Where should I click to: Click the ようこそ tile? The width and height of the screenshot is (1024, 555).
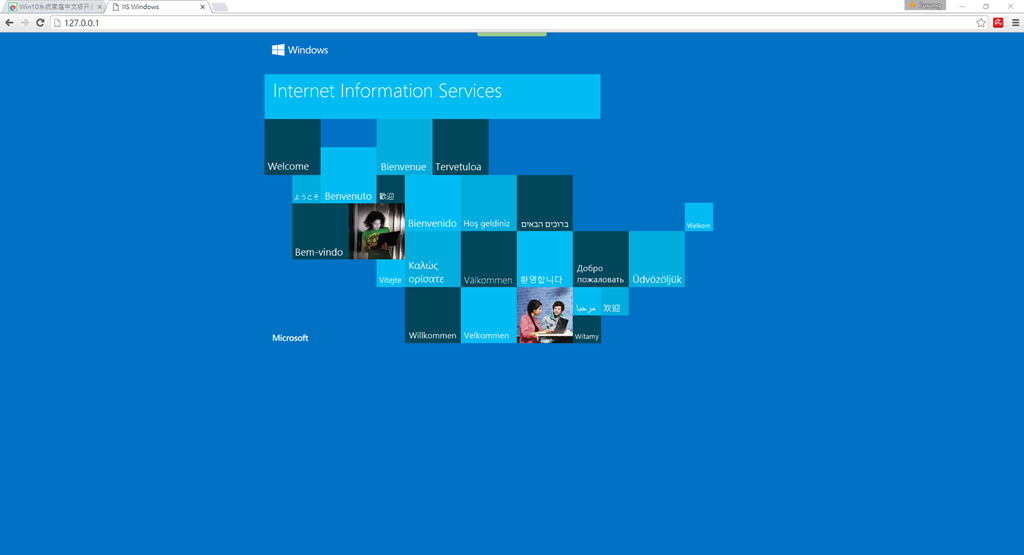click(306, 189)
